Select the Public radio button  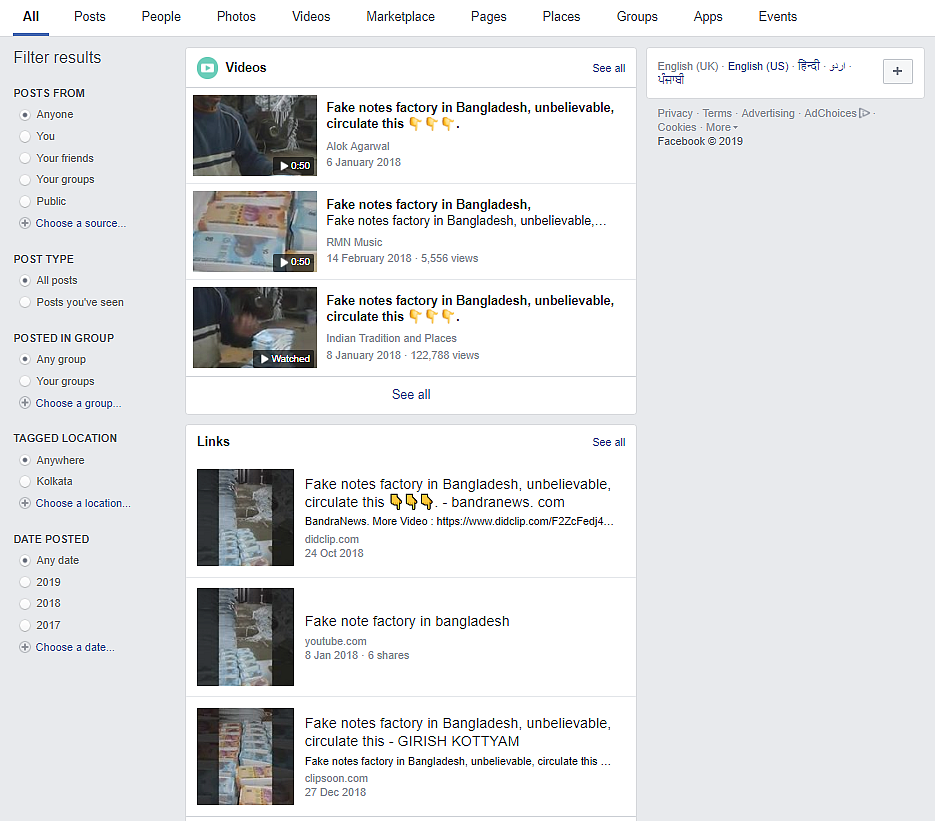(x=25, y=202)
